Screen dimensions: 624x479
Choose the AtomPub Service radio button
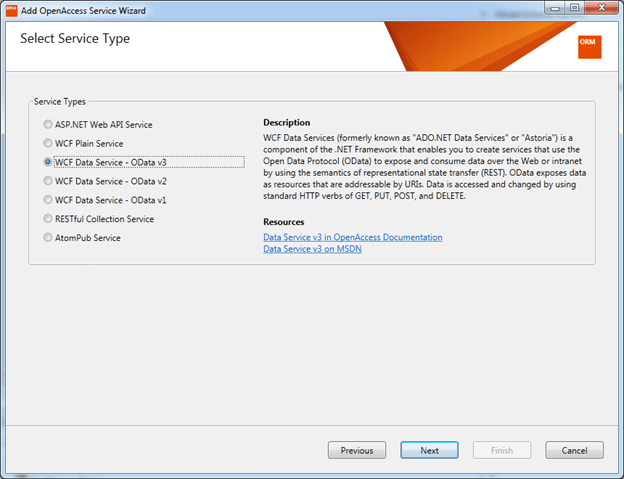48,237
